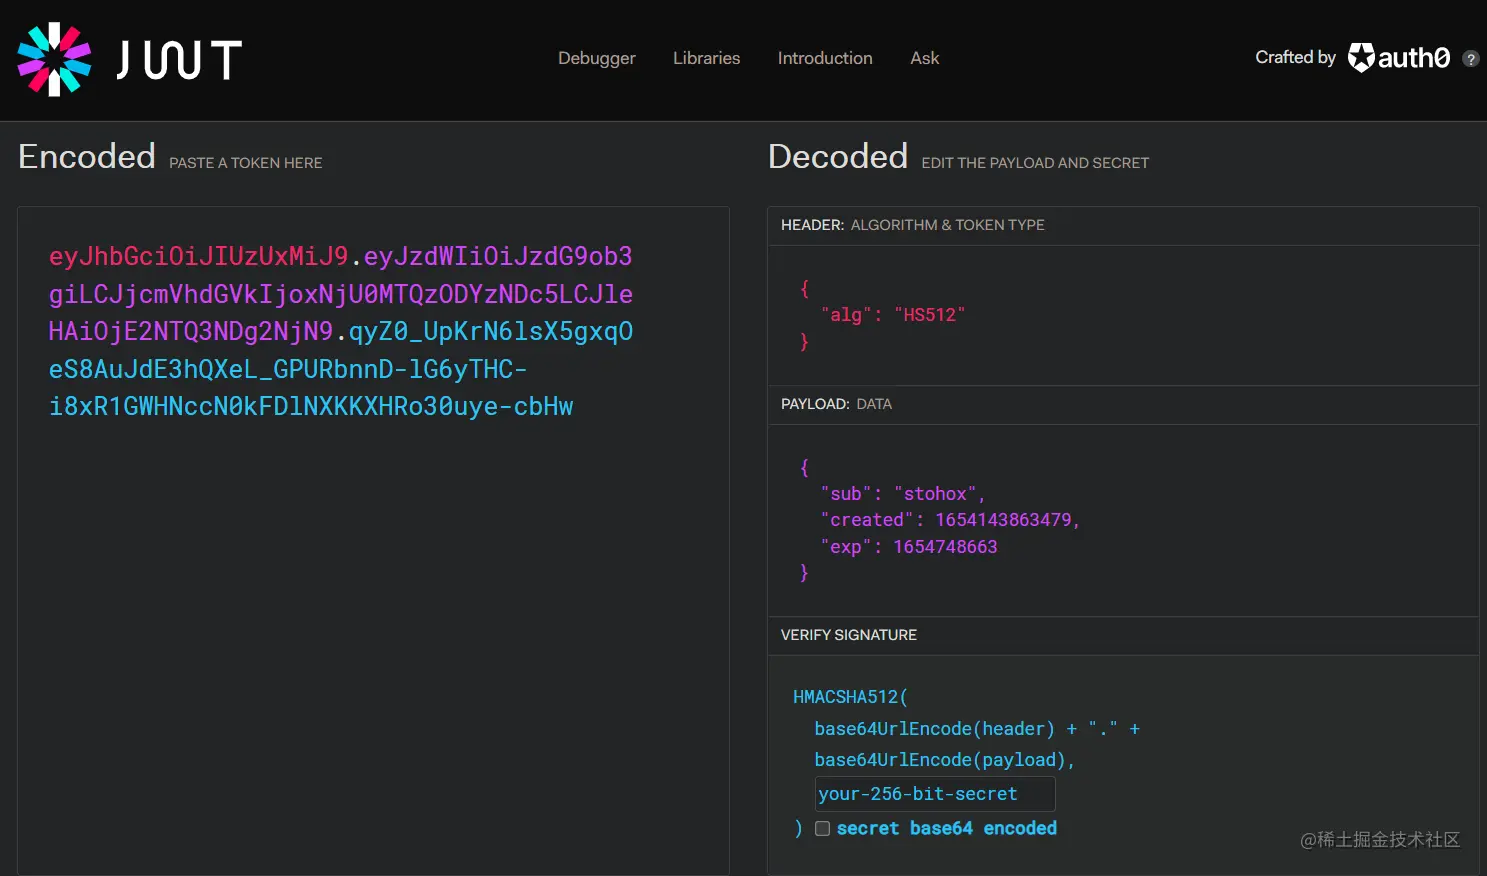This screenshot has height=876, width=1487.
Task: Click the "sub": "stohox" payload line
Action: tap(902, 494)
